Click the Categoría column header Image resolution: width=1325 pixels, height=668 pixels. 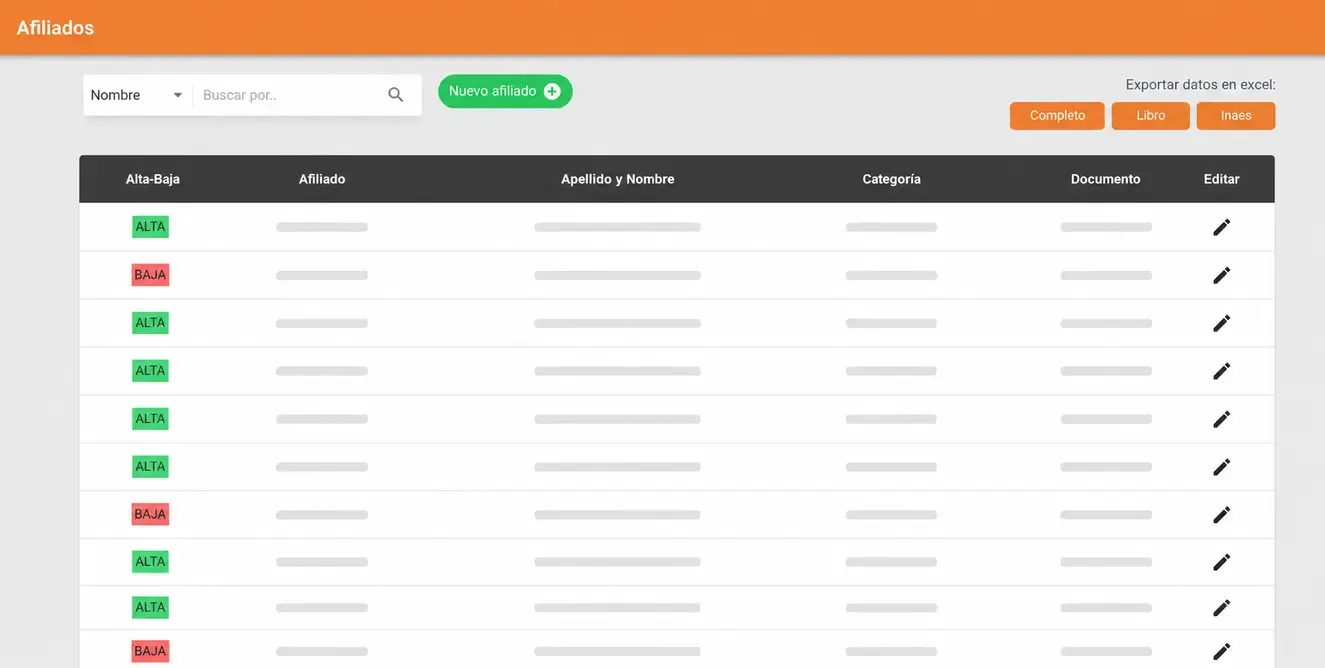tap(892, 179)
